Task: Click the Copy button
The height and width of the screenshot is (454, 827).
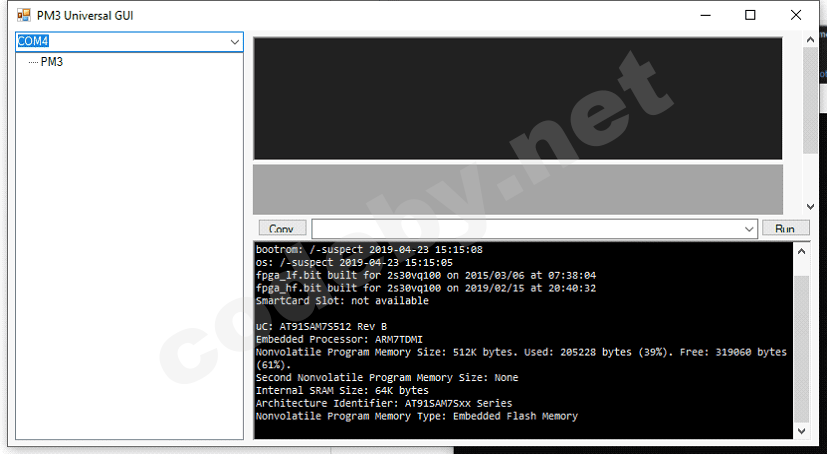Action: [x=282, y=228]
